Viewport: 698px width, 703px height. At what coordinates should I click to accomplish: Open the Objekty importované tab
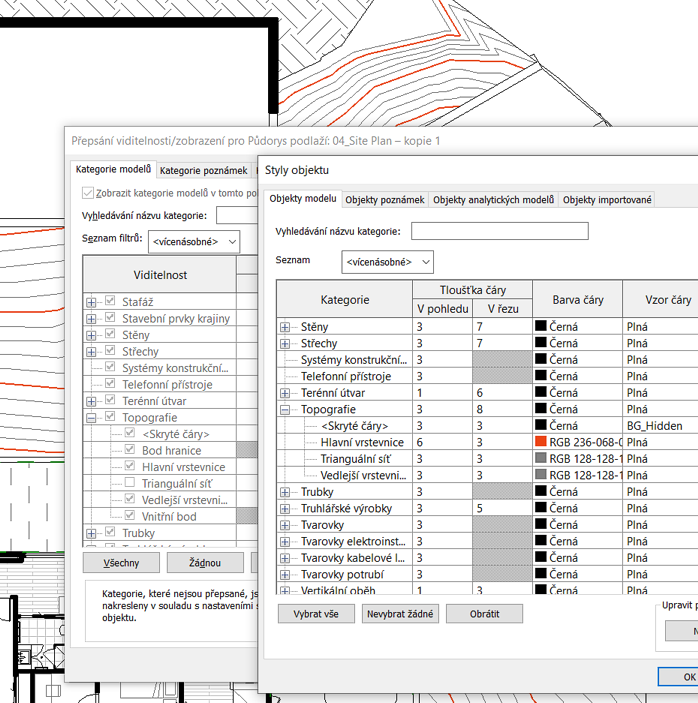pyautogui.click(x=607, y=200)
